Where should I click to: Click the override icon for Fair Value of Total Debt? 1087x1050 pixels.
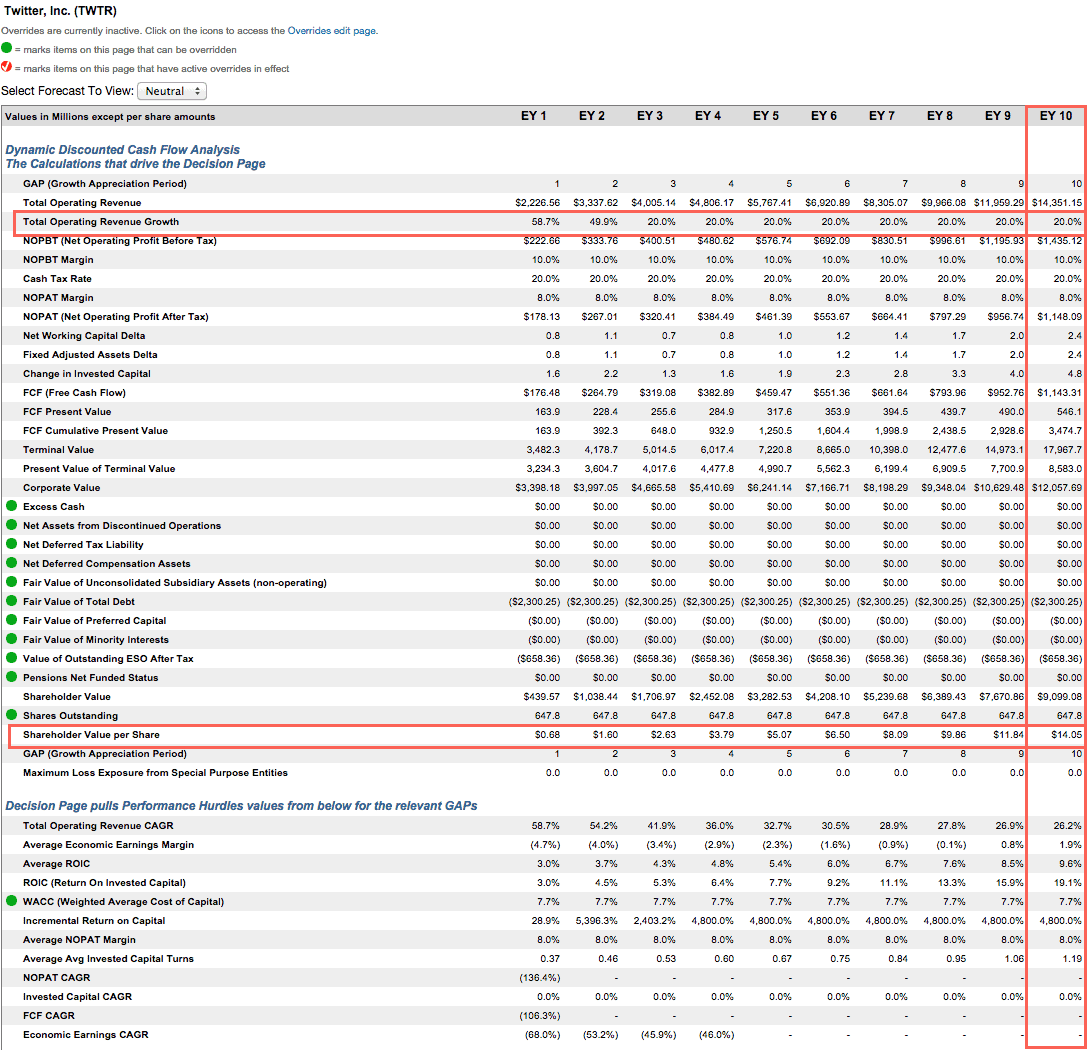point(11,601)
